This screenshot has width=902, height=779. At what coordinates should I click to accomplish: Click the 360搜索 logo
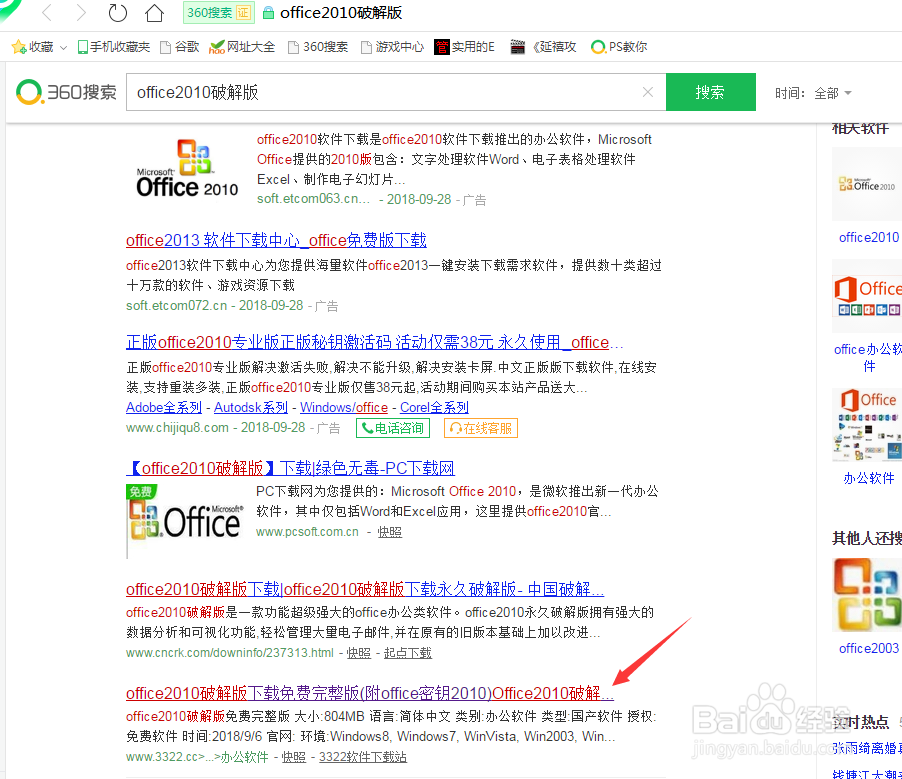tap(66, 92)
